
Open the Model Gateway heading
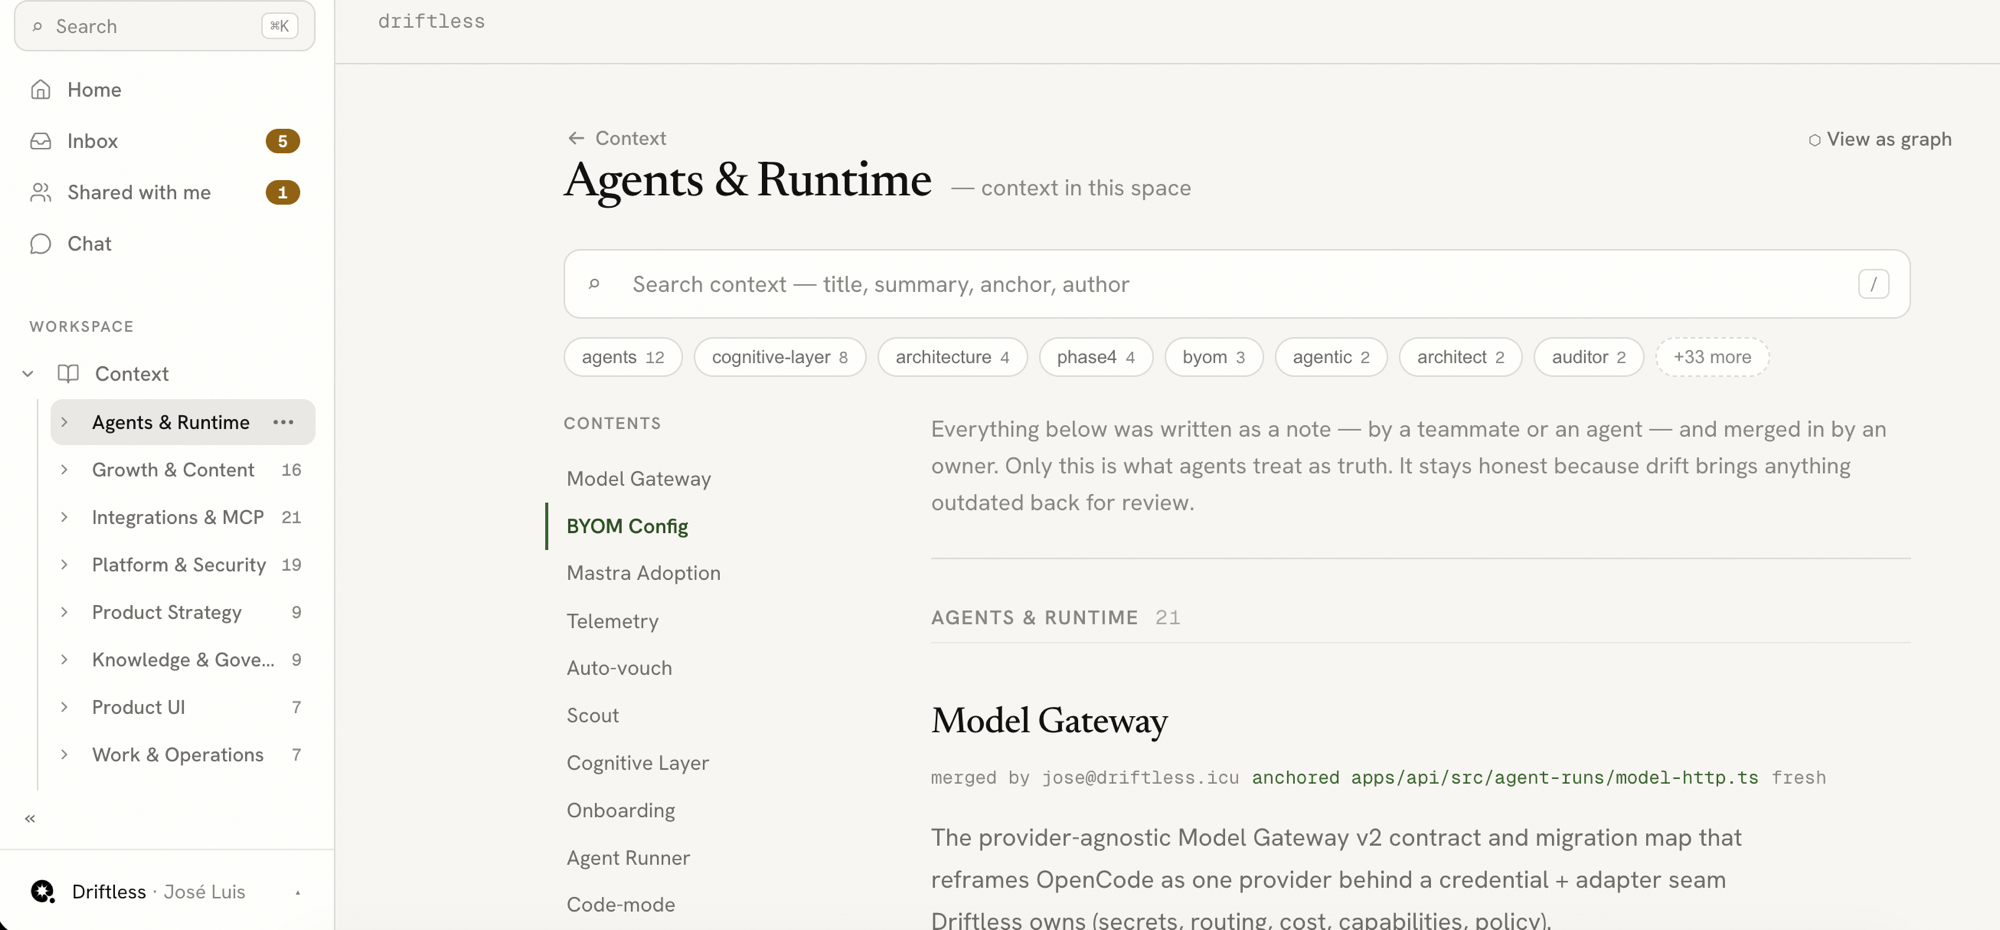pos(1049,721)
